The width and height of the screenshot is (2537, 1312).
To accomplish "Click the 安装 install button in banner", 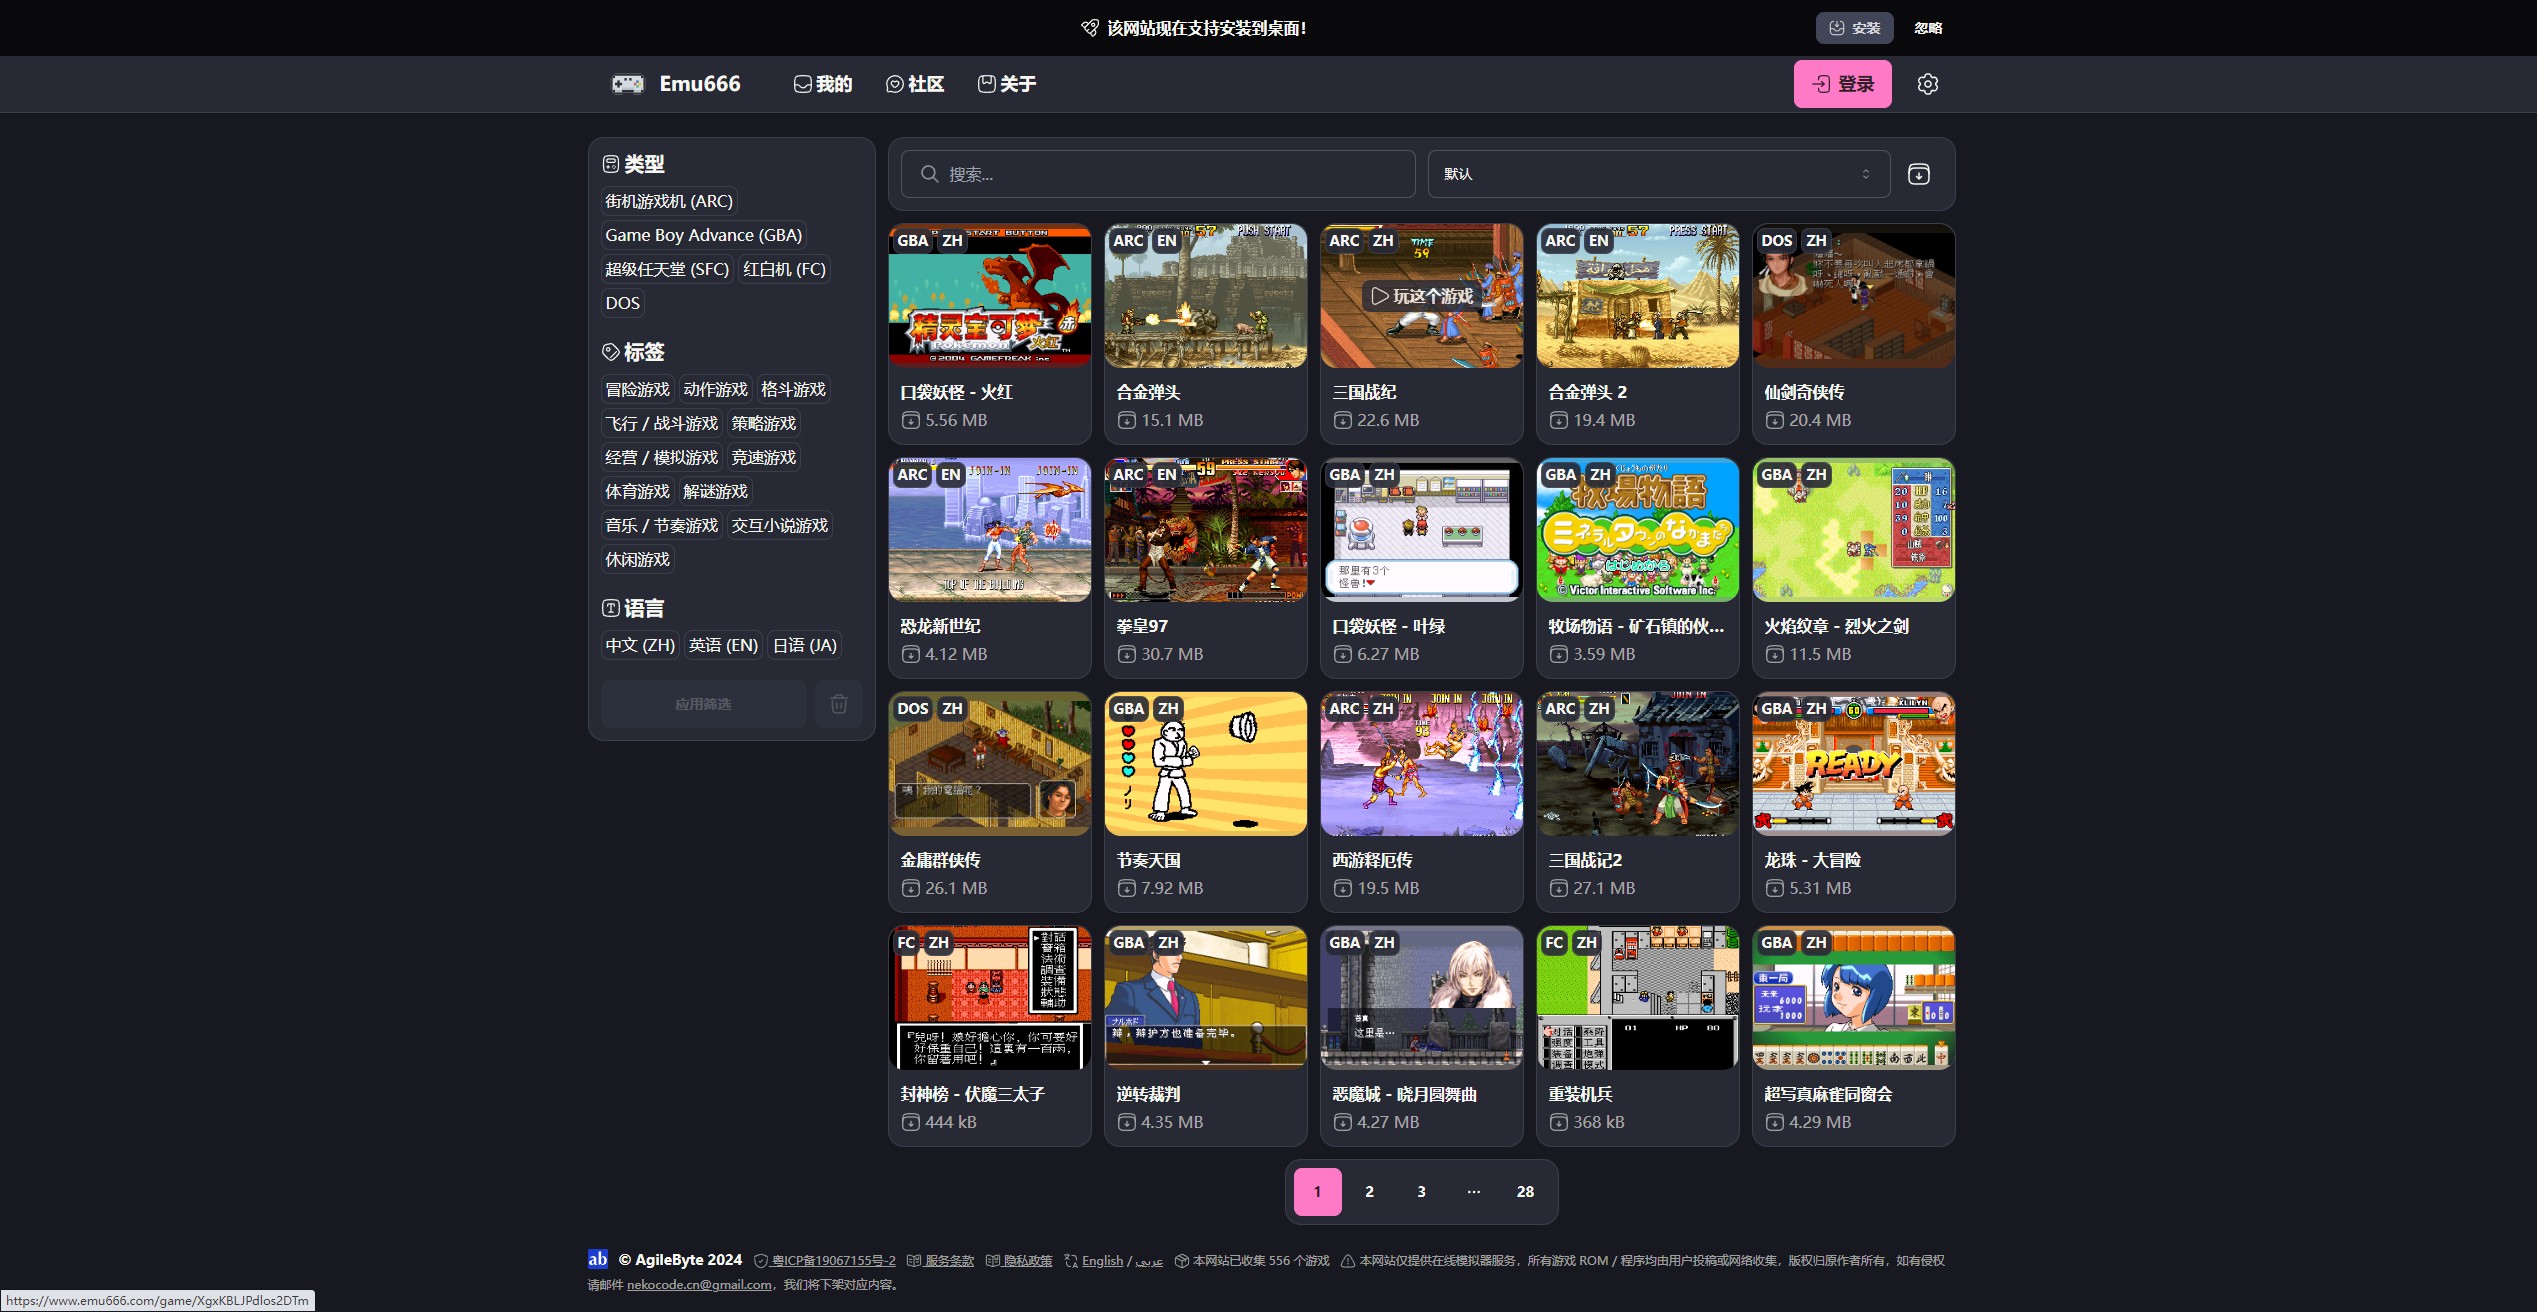I will coord(1854,28).
